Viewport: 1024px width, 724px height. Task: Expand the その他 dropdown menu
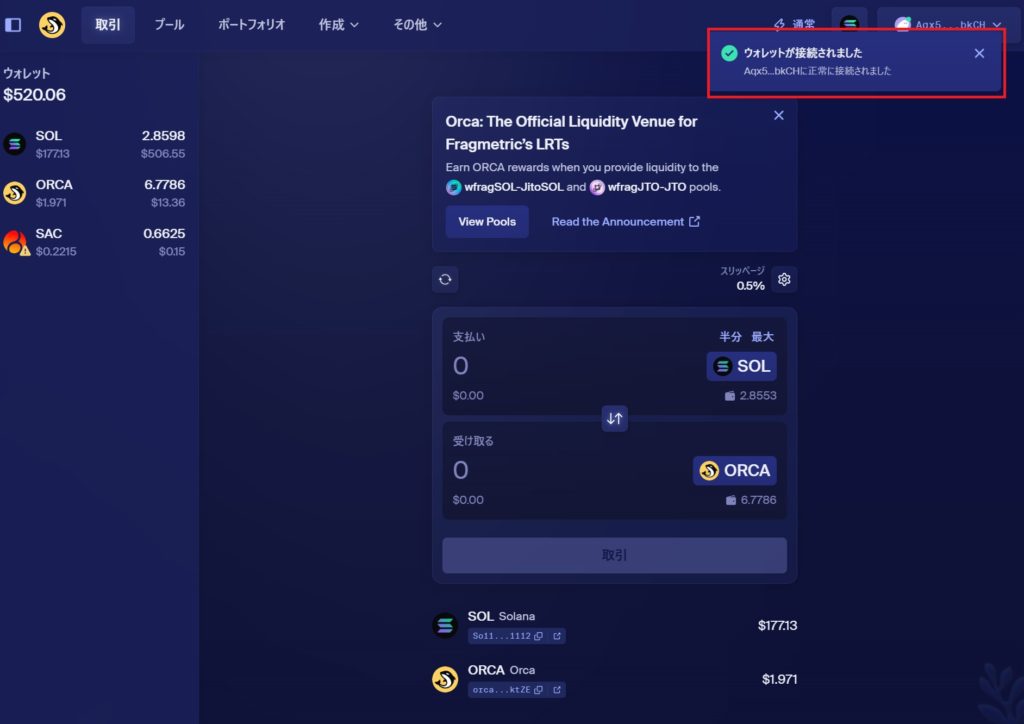[x=417, y=25]
